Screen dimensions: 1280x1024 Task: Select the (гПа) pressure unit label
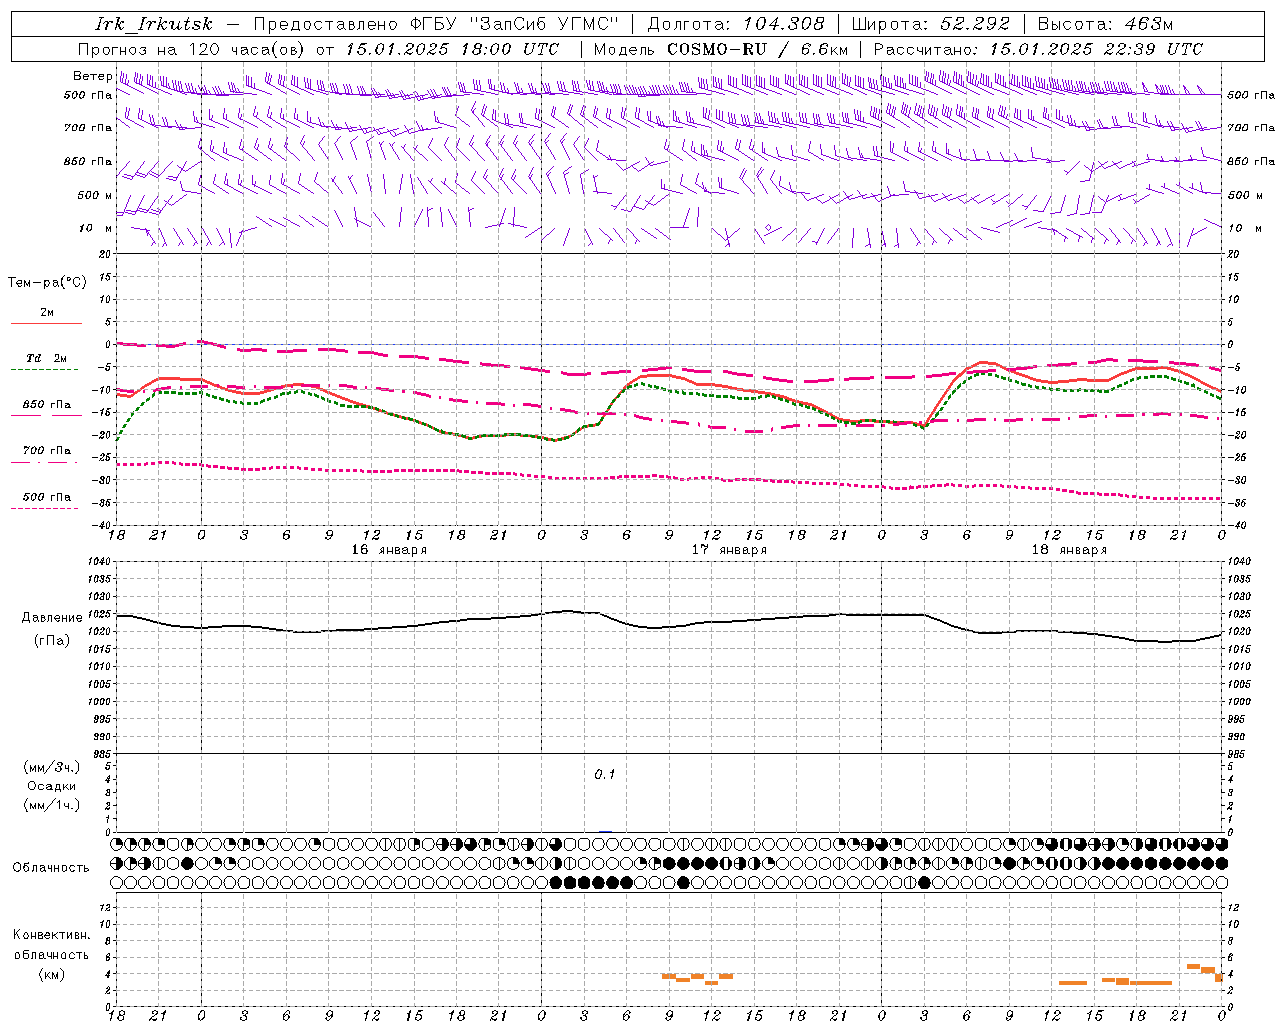point(52,641)
